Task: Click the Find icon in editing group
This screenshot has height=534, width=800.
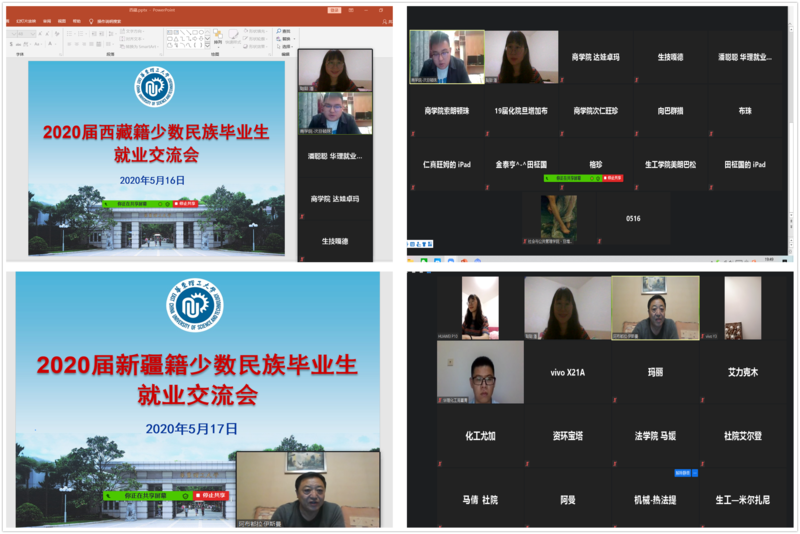Action: point(283,31)
